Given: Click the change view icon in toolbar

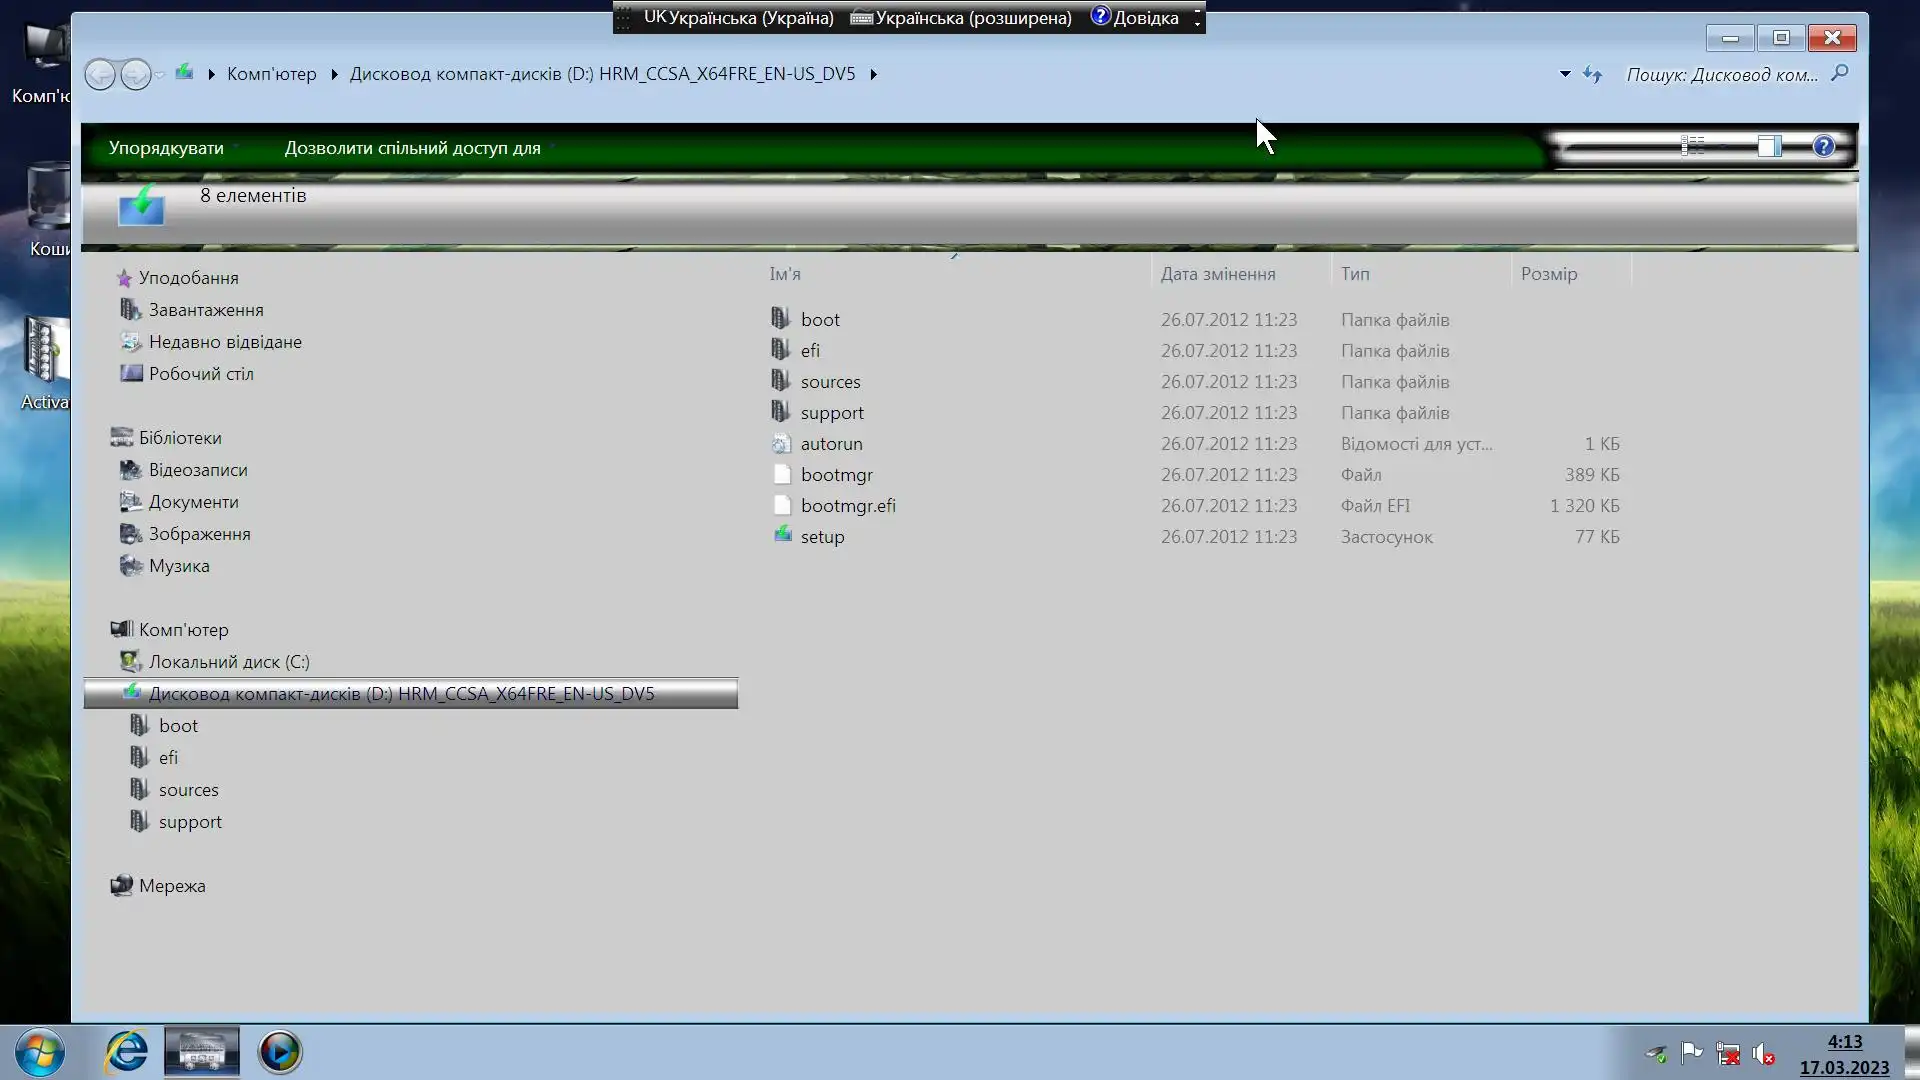Looking at the screenshot, I should pyautogui.click(x=1693, y=147).
